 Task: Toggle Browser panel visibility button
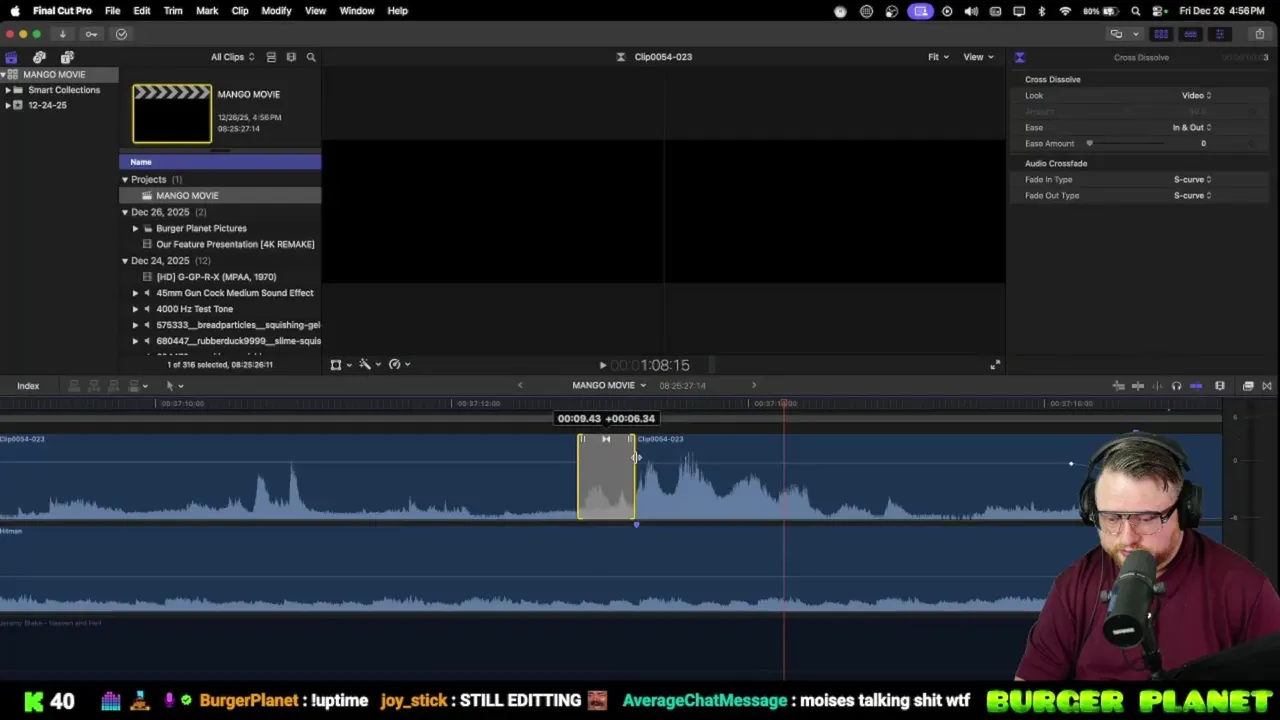tap(1161, 34)
